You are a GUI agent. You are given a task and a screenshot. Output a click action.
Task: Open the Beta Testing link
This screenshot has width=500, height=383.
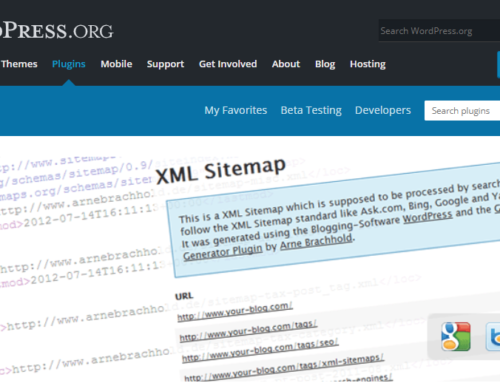[311, 110]
